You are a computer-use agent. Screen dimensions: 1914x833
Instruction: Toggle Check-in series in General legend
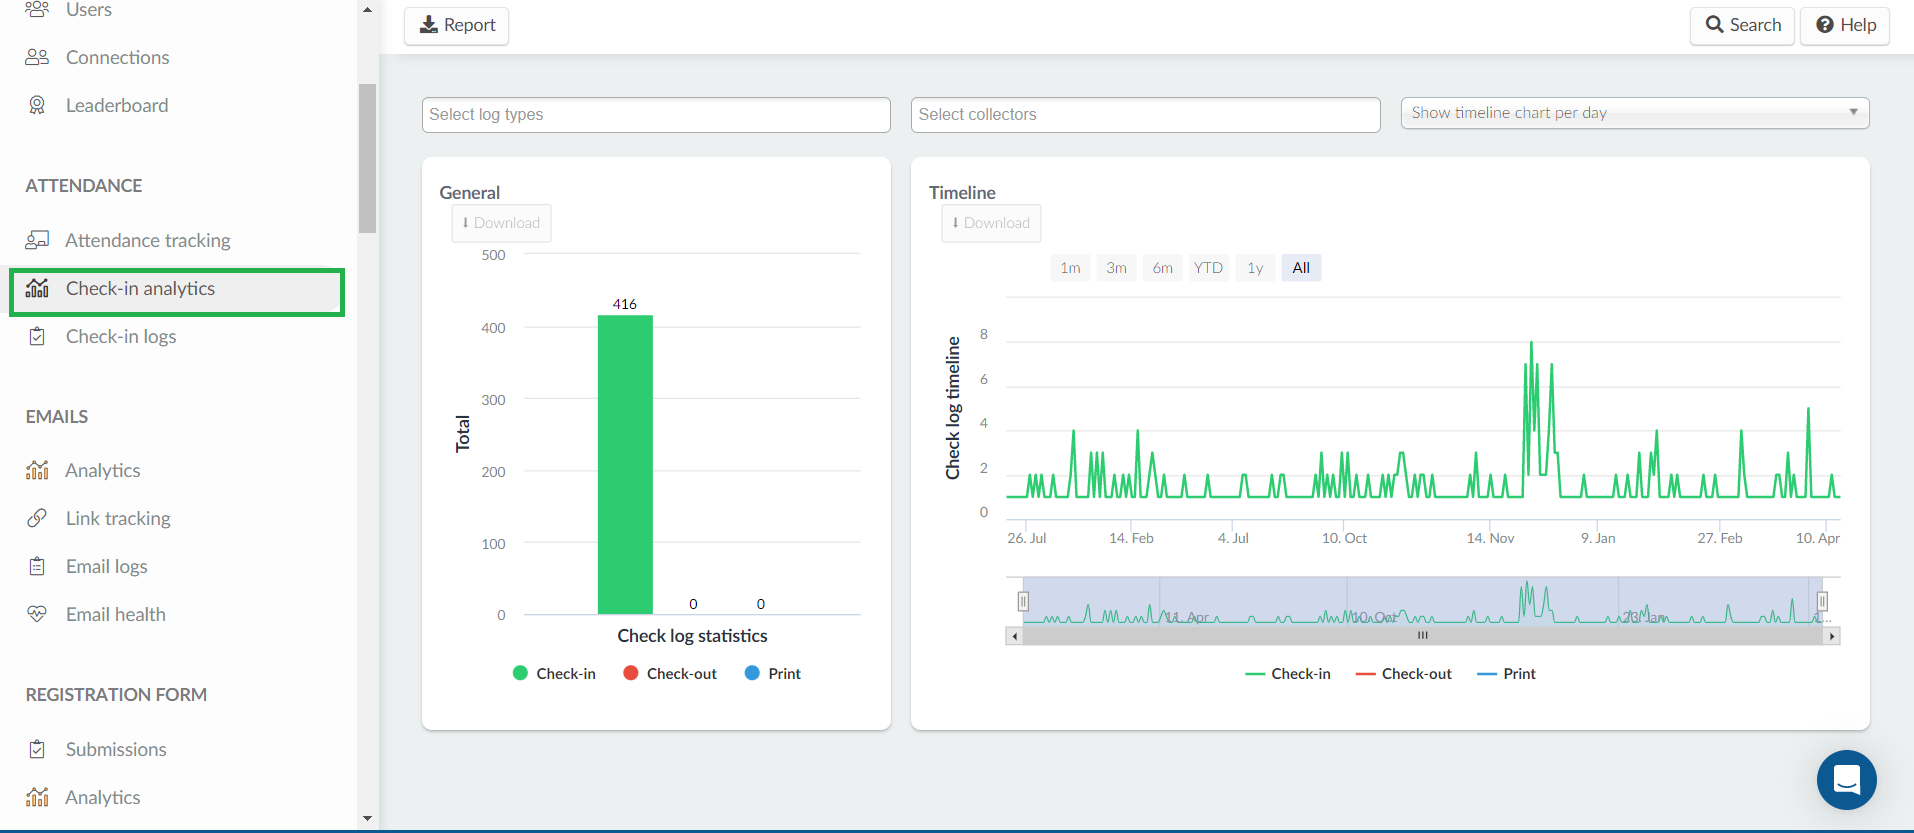pos(554,674)
